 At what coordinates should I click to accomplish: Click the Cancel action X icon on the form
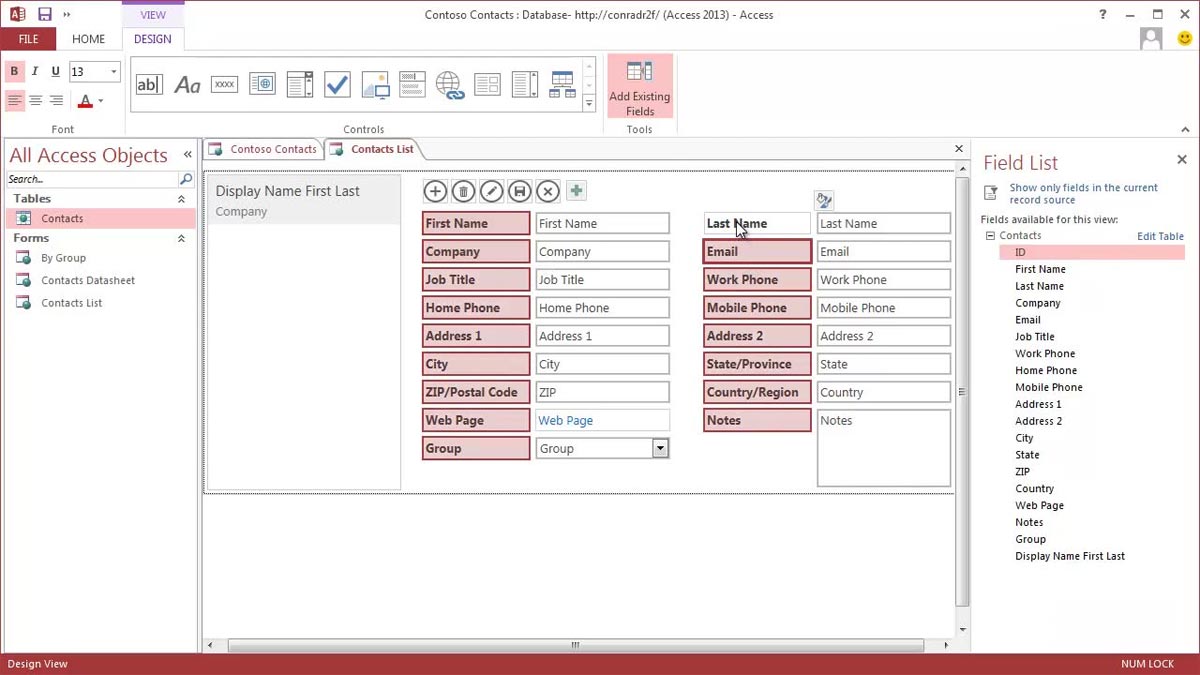pos(547,191)
